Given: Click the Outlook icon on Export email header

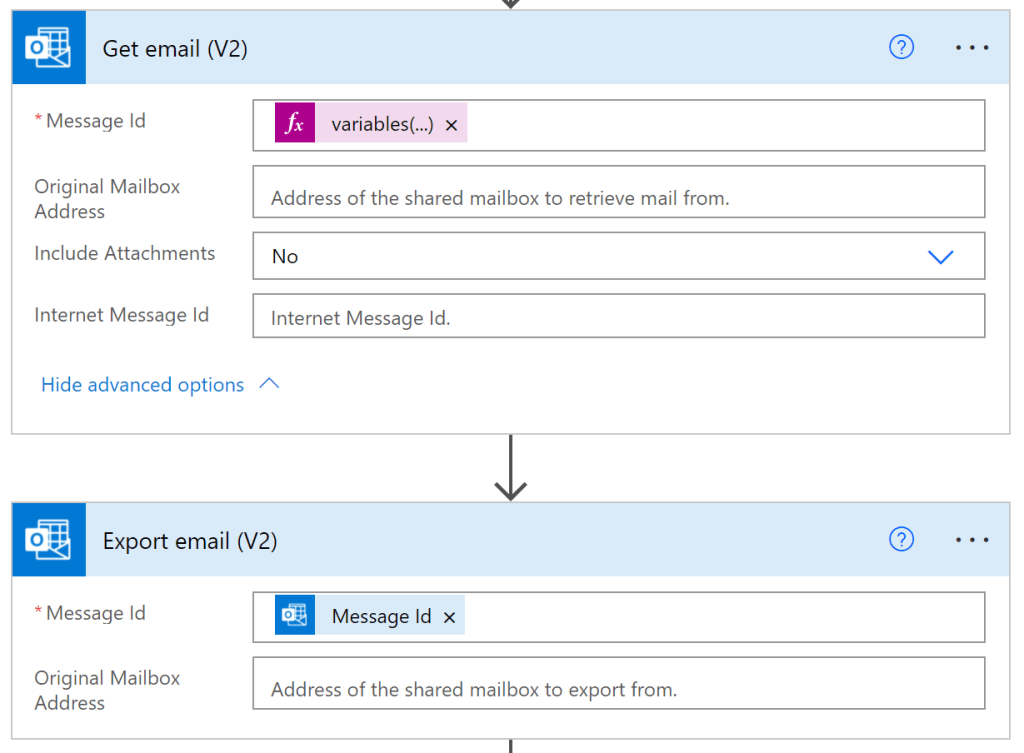Looking at the screenshot, I should click(48, 540).
